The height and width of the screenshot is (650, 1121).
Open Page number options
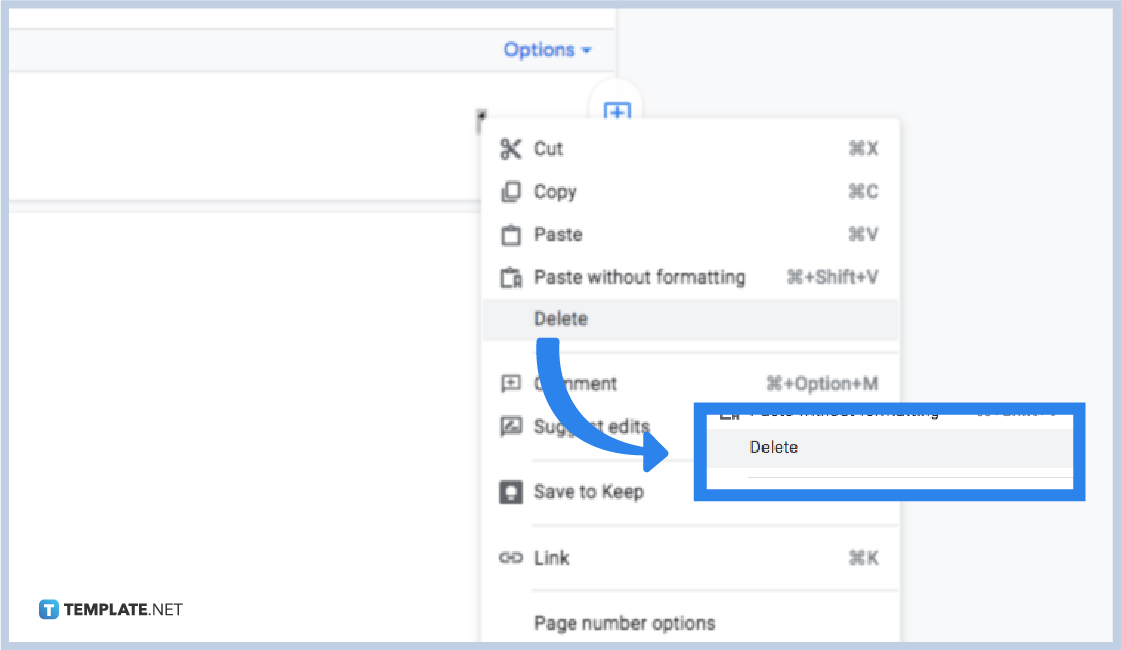pos(624,622)
